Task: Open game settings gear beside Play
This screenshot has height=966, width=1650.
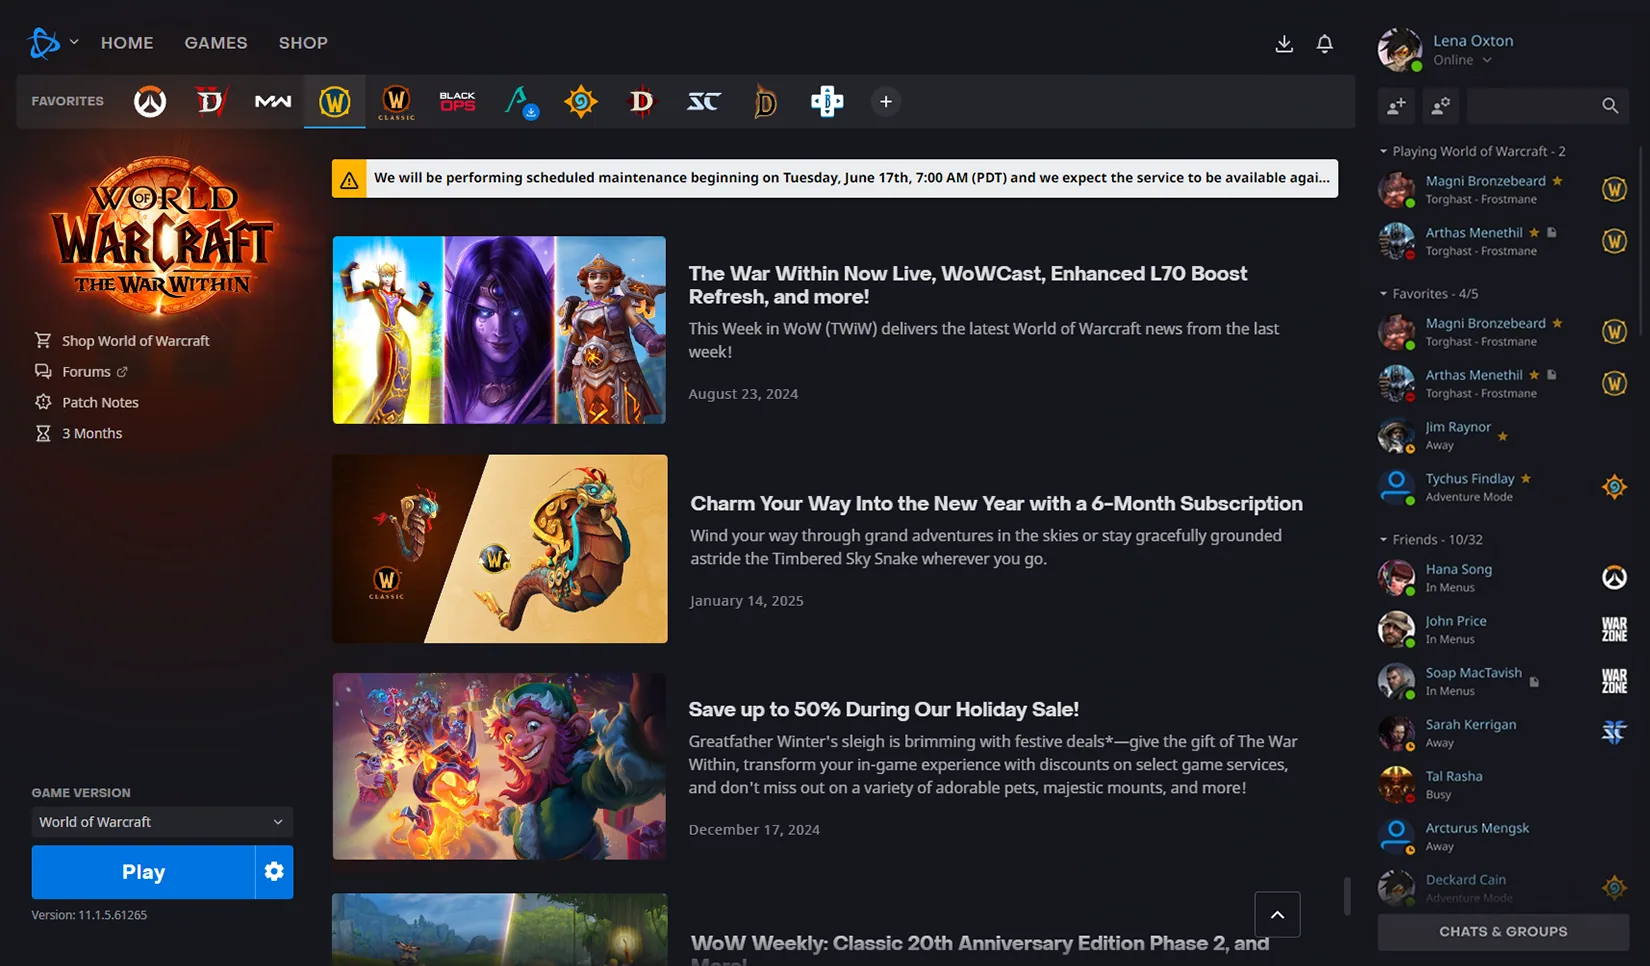Action: [x=274, y=872]
